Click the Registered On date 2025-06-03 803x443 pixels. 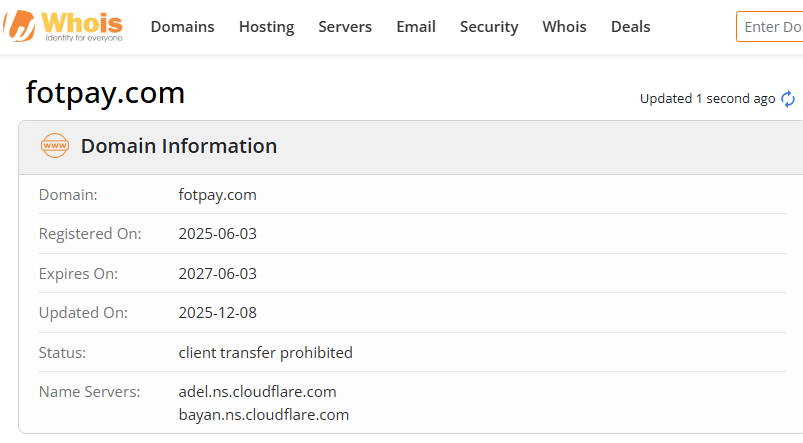pyautogui.click(x=218, y=234)
